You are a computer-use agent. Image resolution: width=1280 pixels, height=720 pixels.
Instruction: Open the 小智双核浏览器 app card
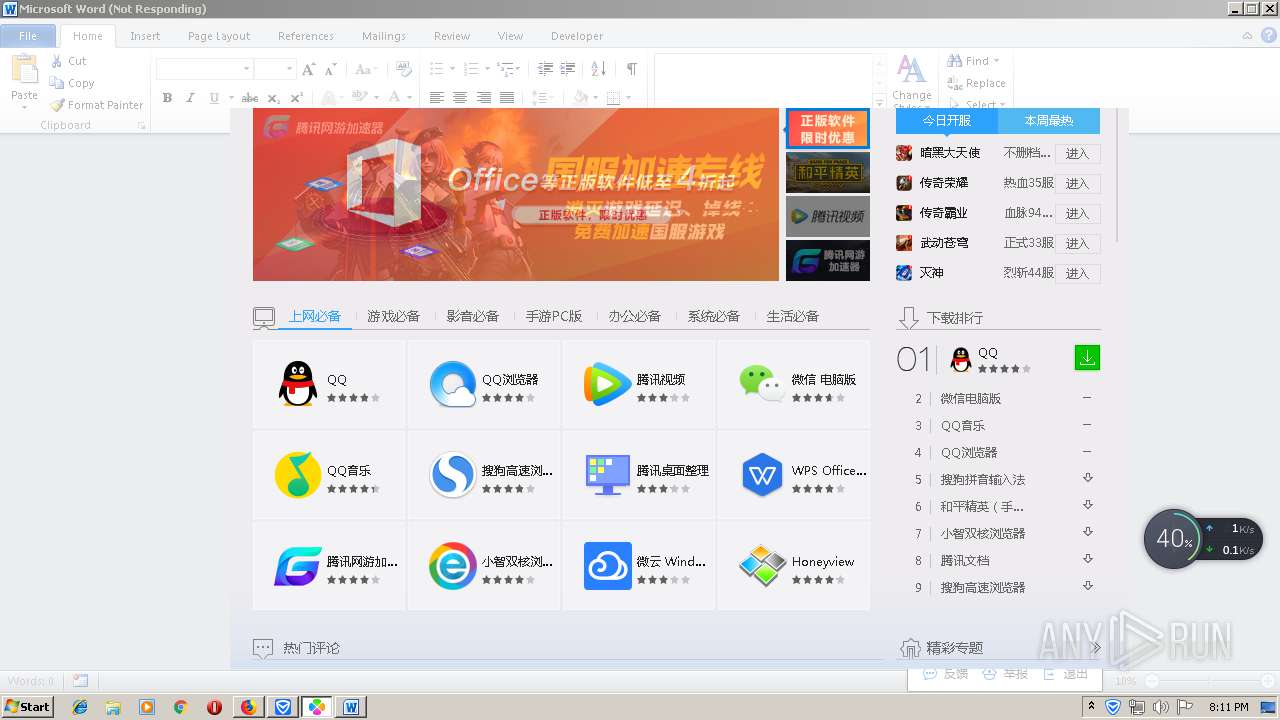point(484,566)
